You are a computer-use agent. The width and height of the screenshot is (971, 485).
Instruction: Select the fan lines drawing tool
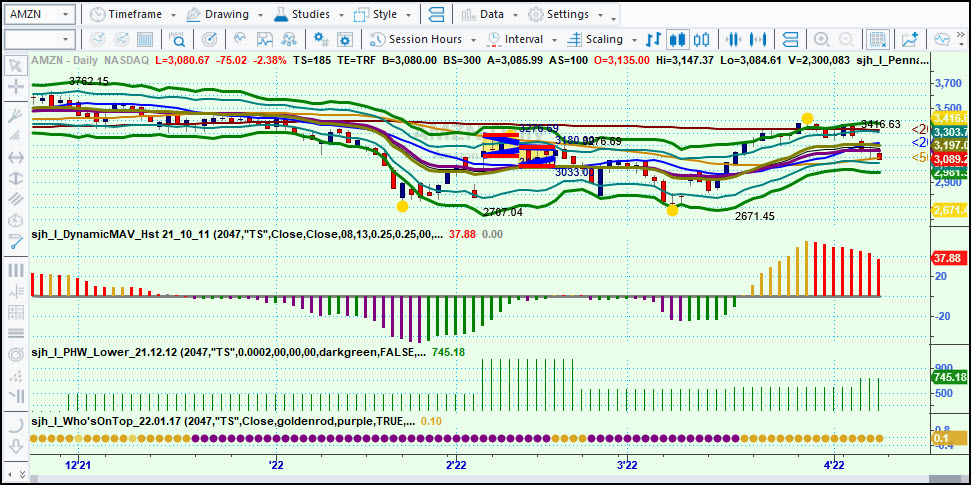pyautogui.click(x=16, y=116)
